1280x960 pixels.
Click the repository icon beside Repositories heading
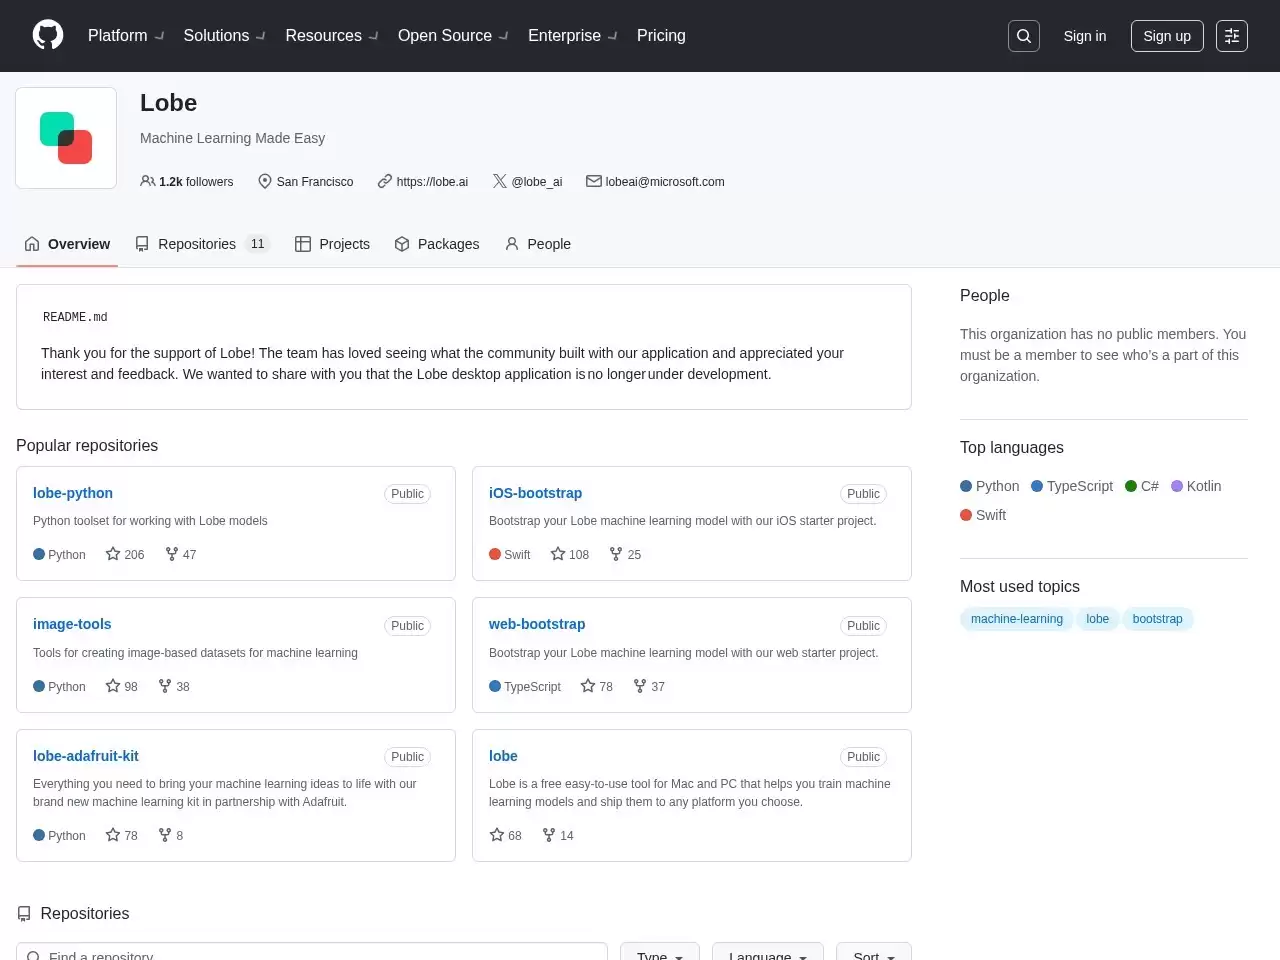(24, 914)
